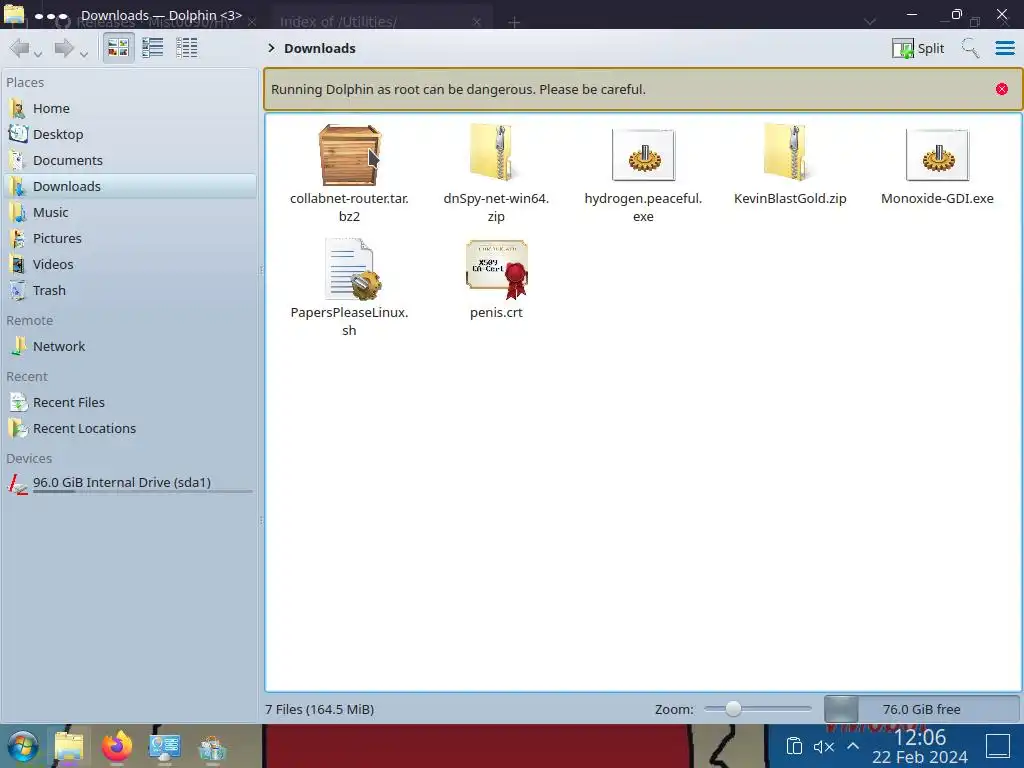The image size is (1024, 768).
Task: Go back with the back arrow
Action: pos(20,48)
